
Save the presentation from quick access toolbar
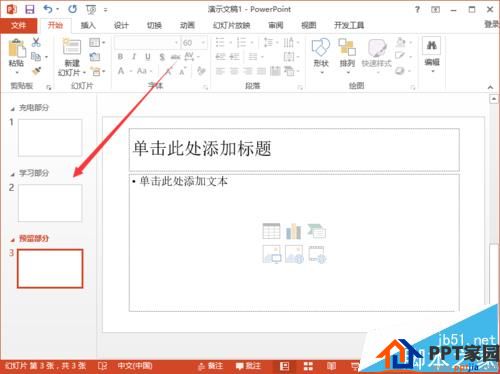pyautogui.click(x=30, y=9)
